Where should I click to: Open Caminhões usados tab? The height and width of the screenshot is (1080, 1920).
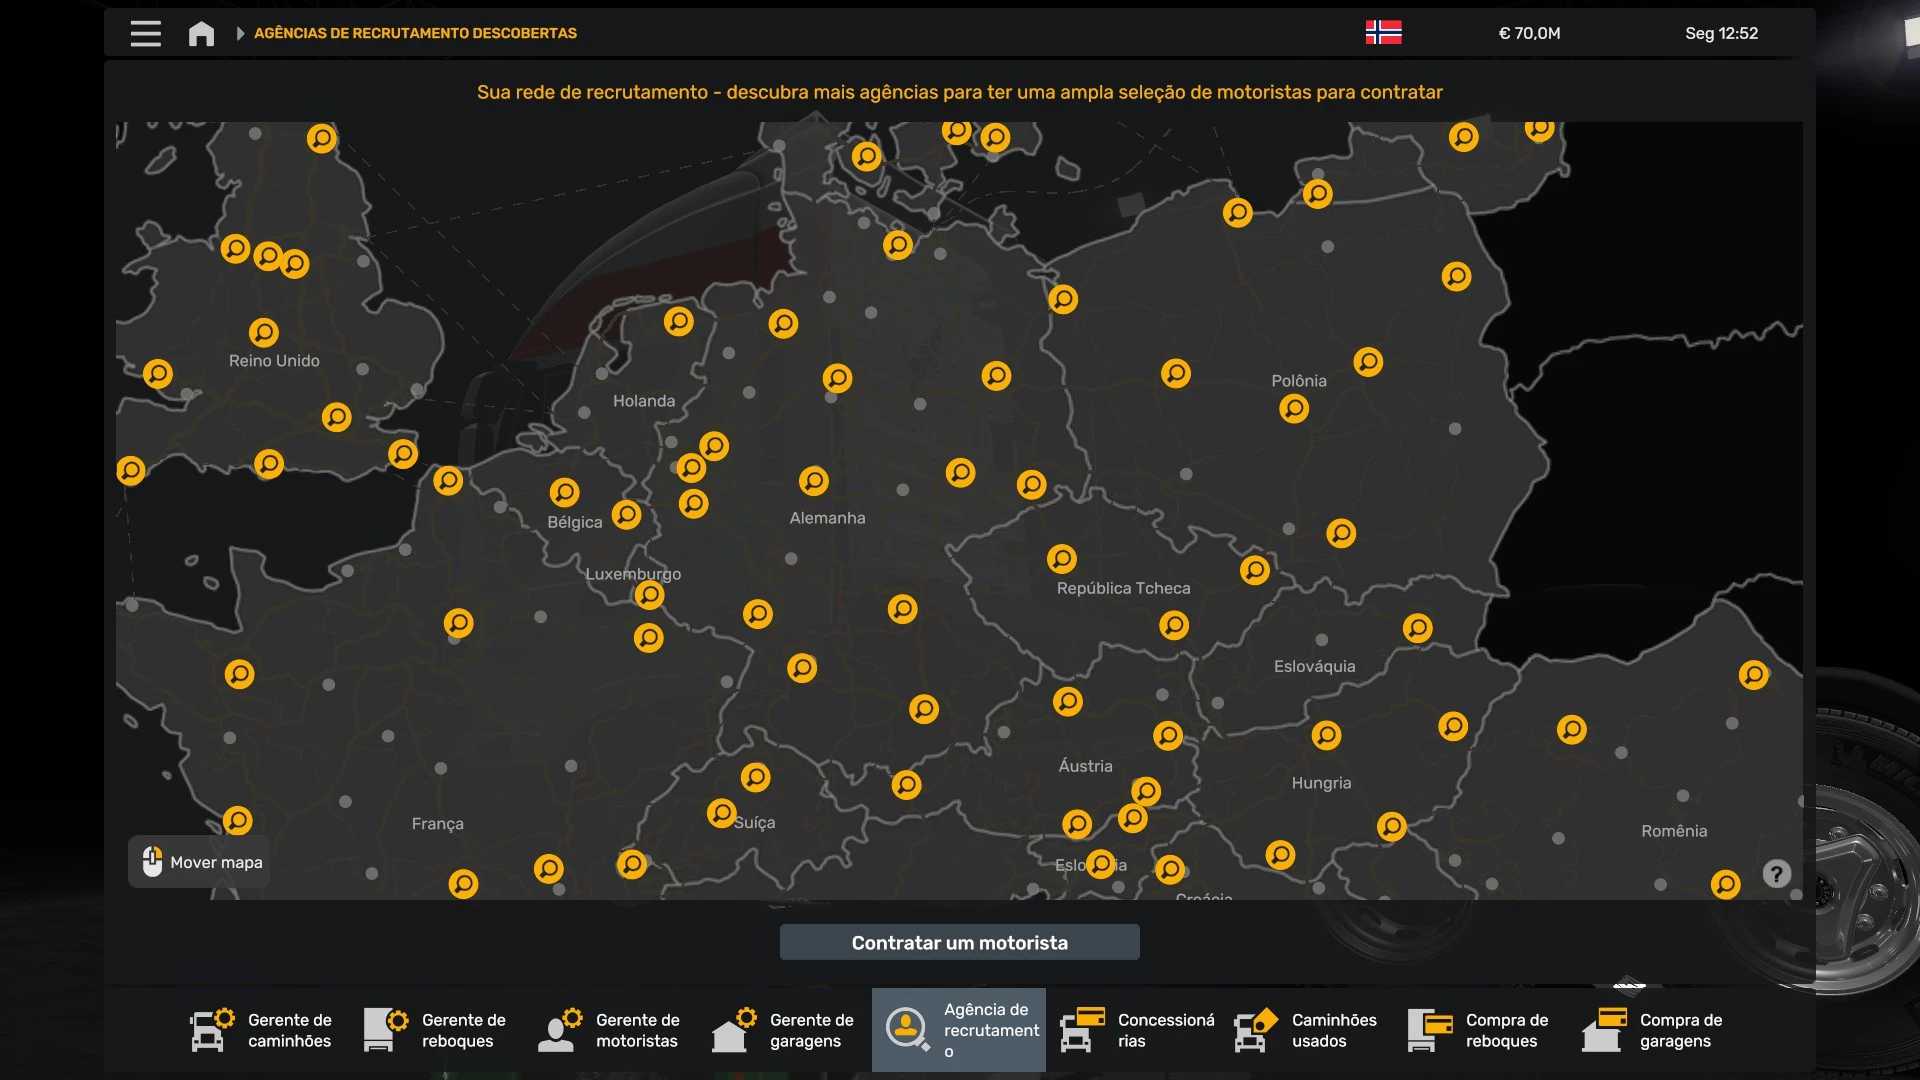click(1306, 1030)
